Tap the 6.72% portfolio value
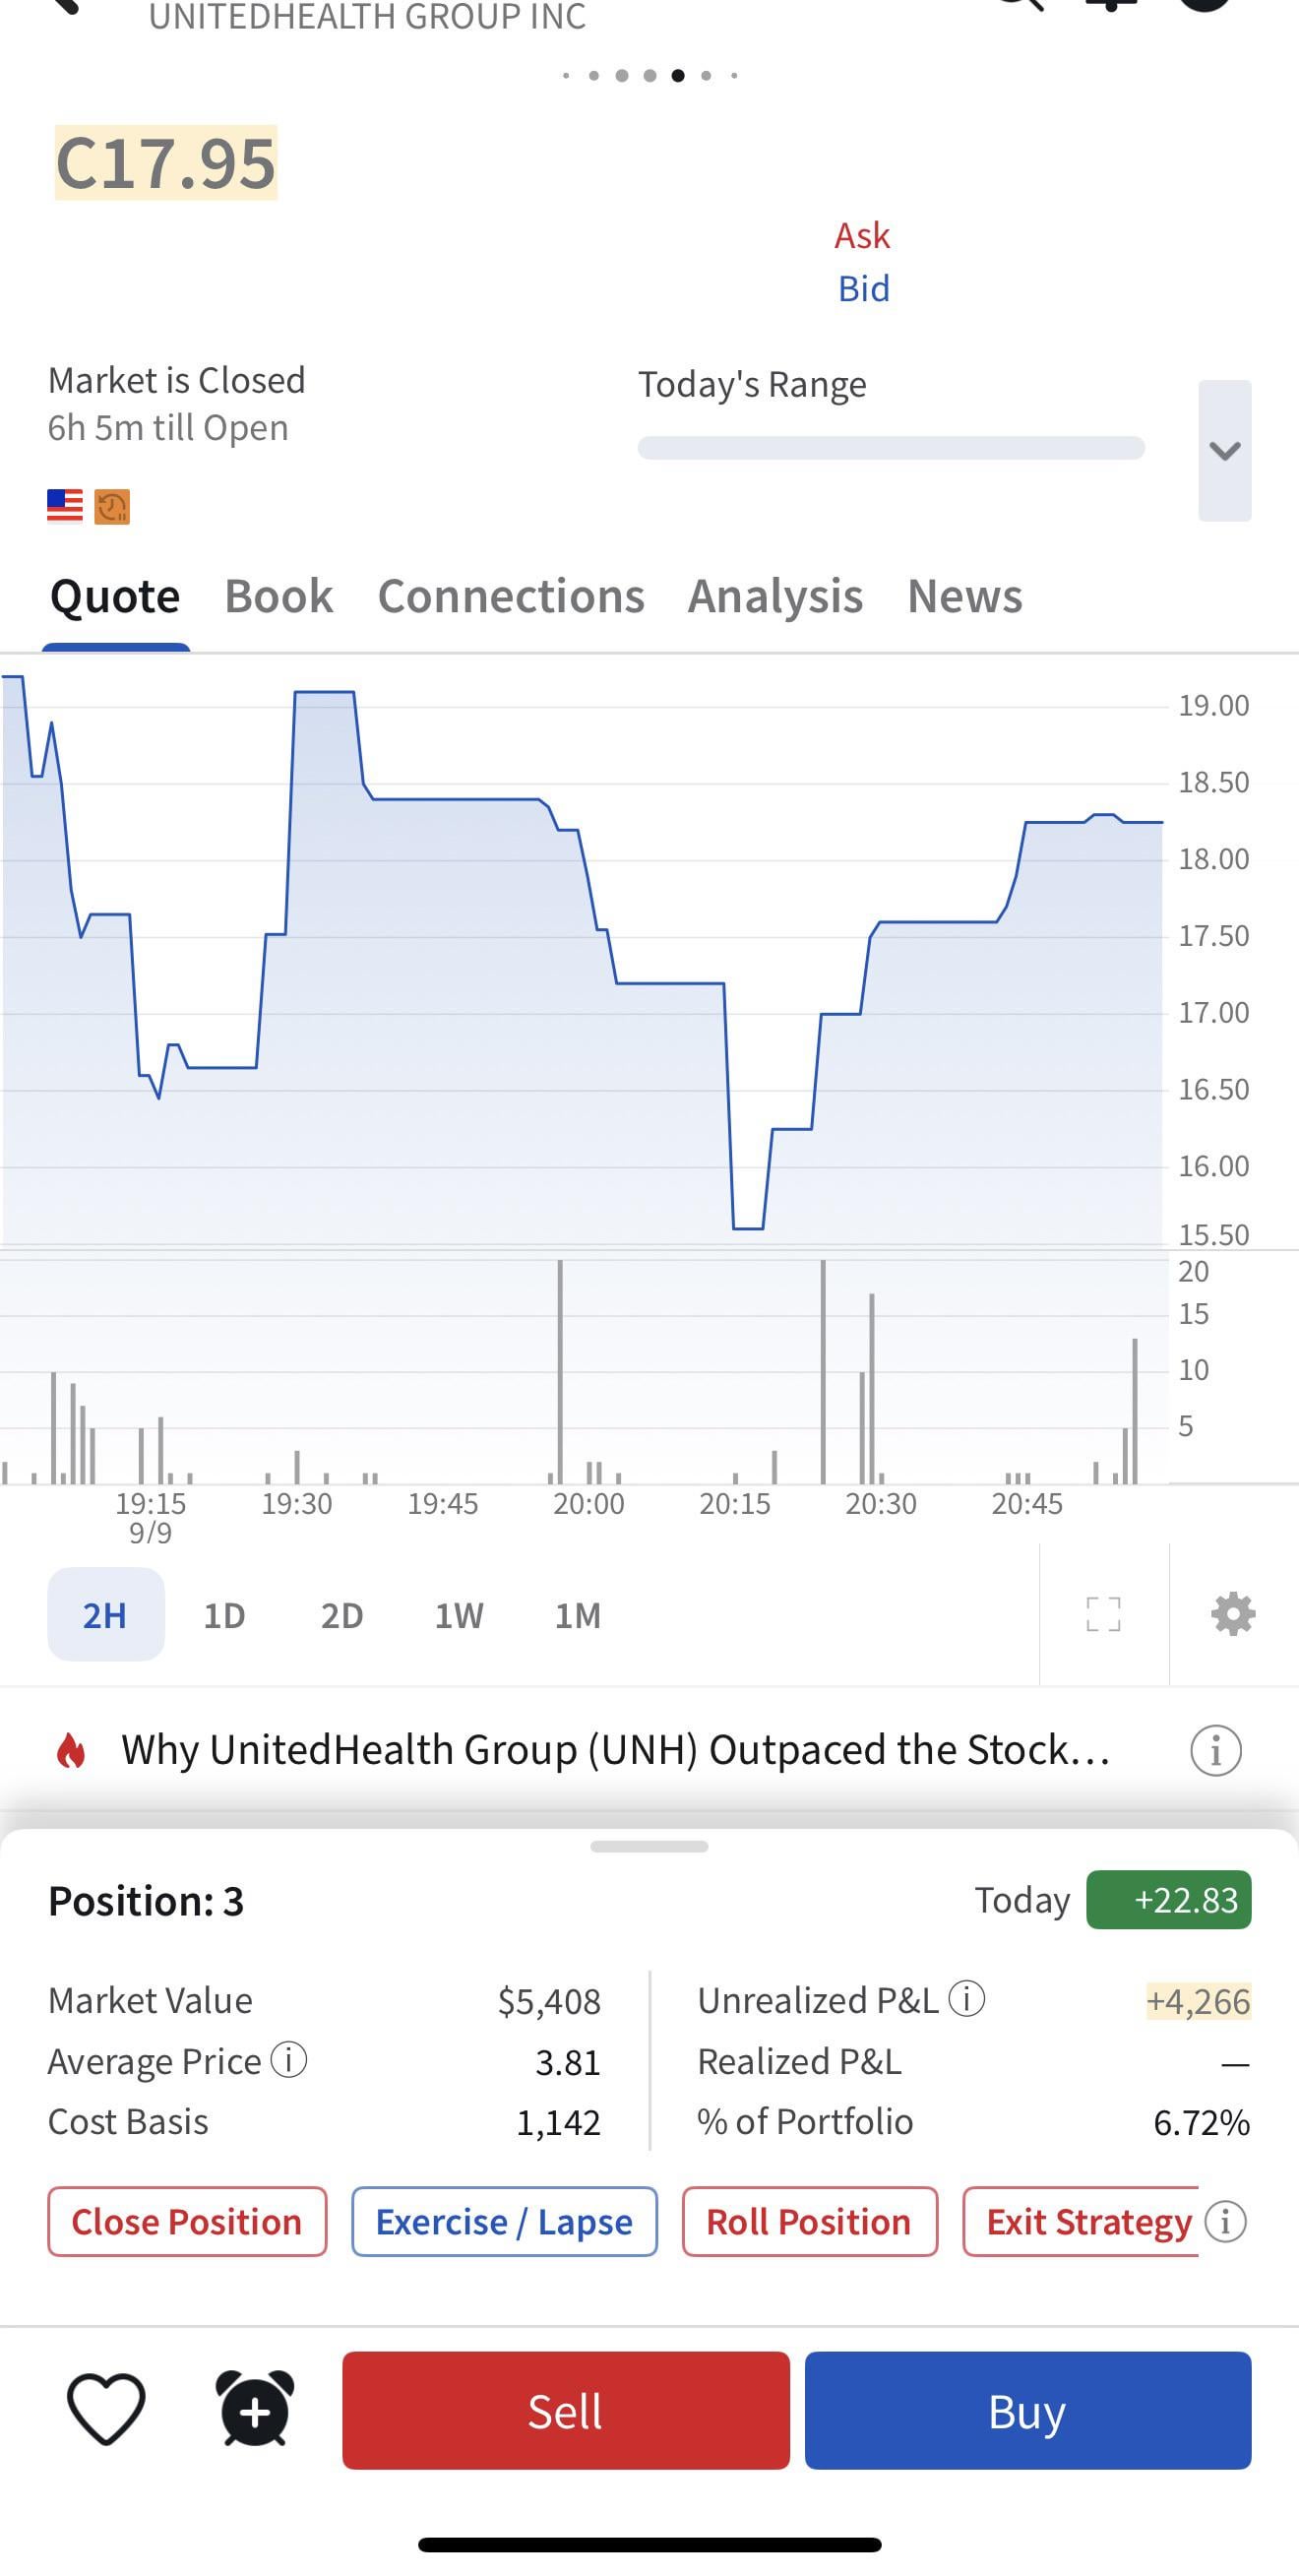The image size is (1299, 2576). click(1201, 2122)
